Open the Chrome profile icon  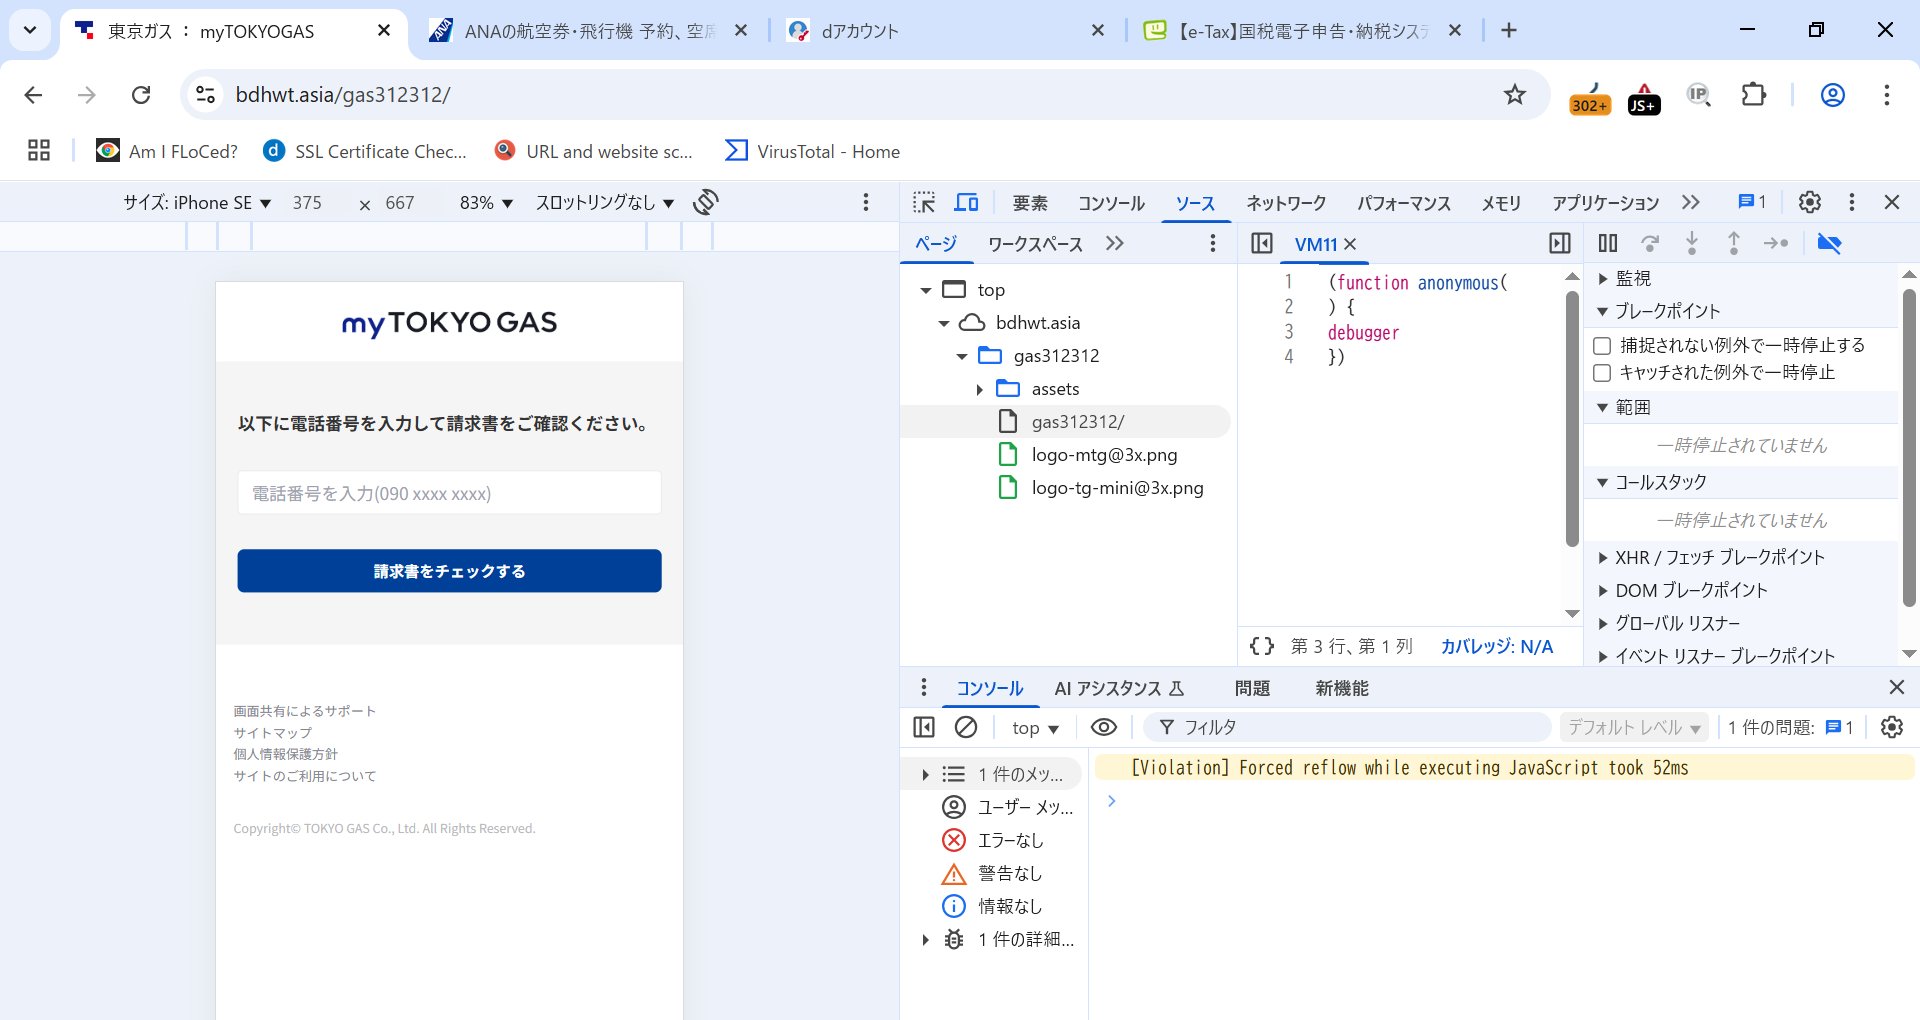click(1833, 95)
